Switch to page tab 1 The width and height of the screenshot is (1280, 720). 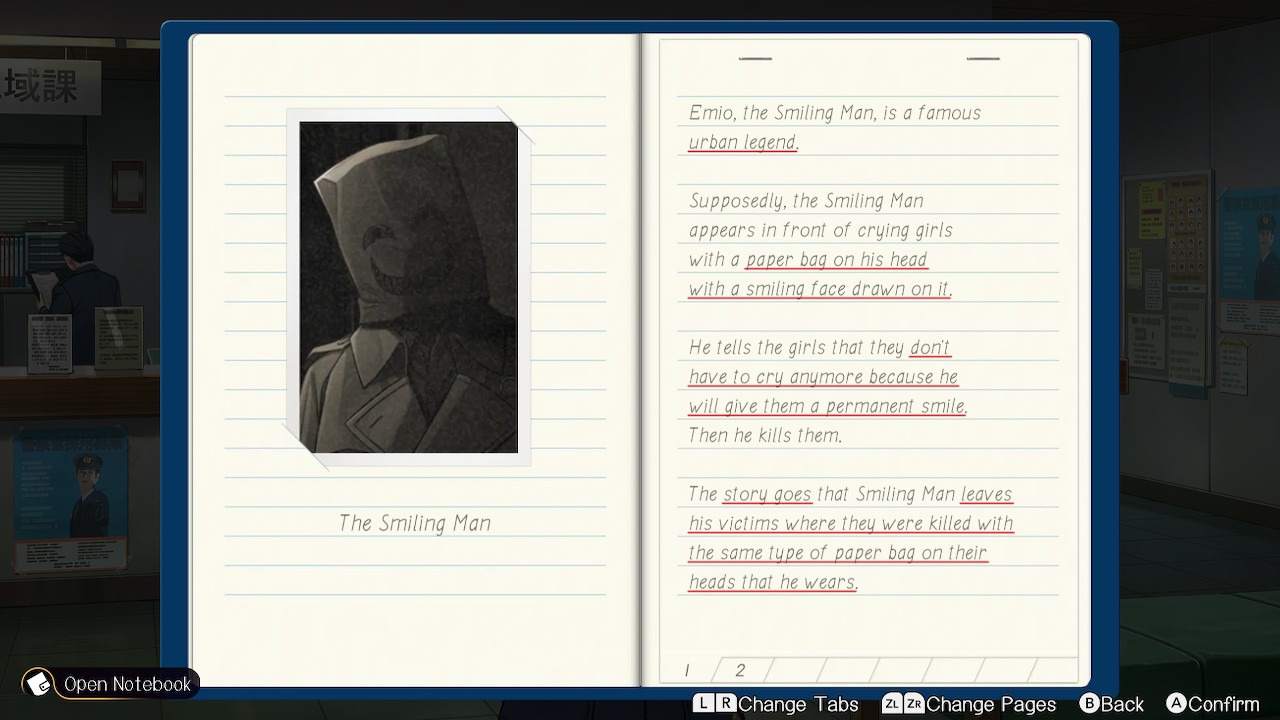click(x=689, y=670)
